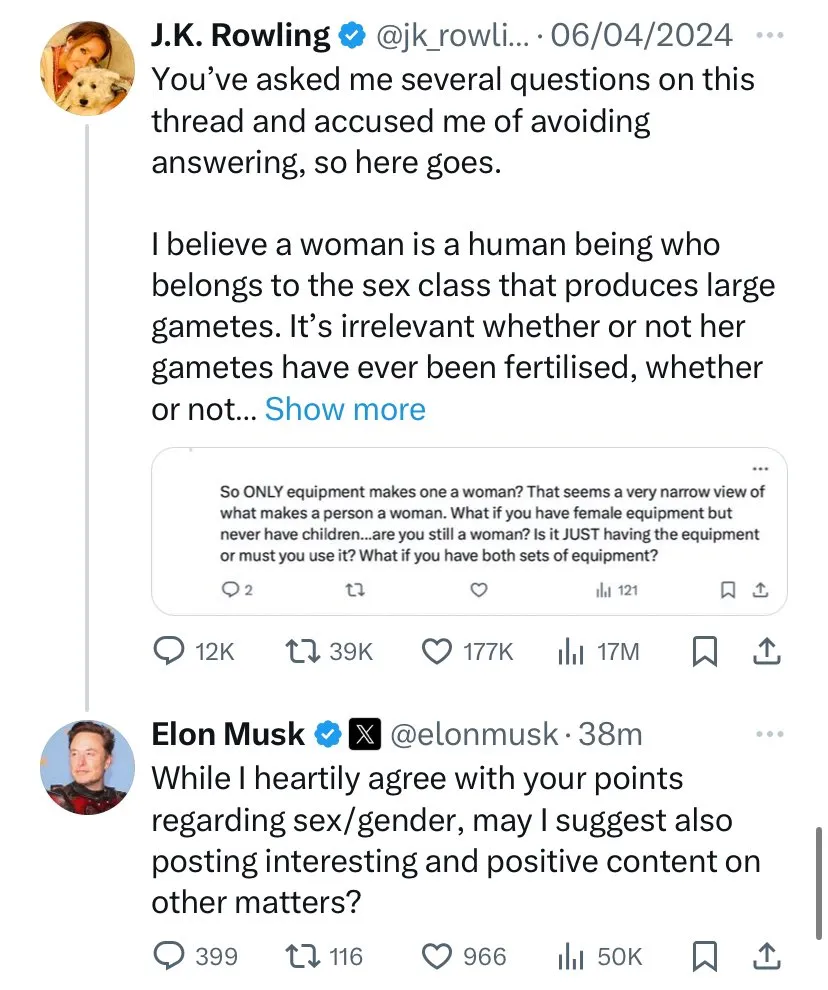Open more options for J.K. Rowling's post
This screenshot has height=990, width=828.
click(x=769, y=35)
